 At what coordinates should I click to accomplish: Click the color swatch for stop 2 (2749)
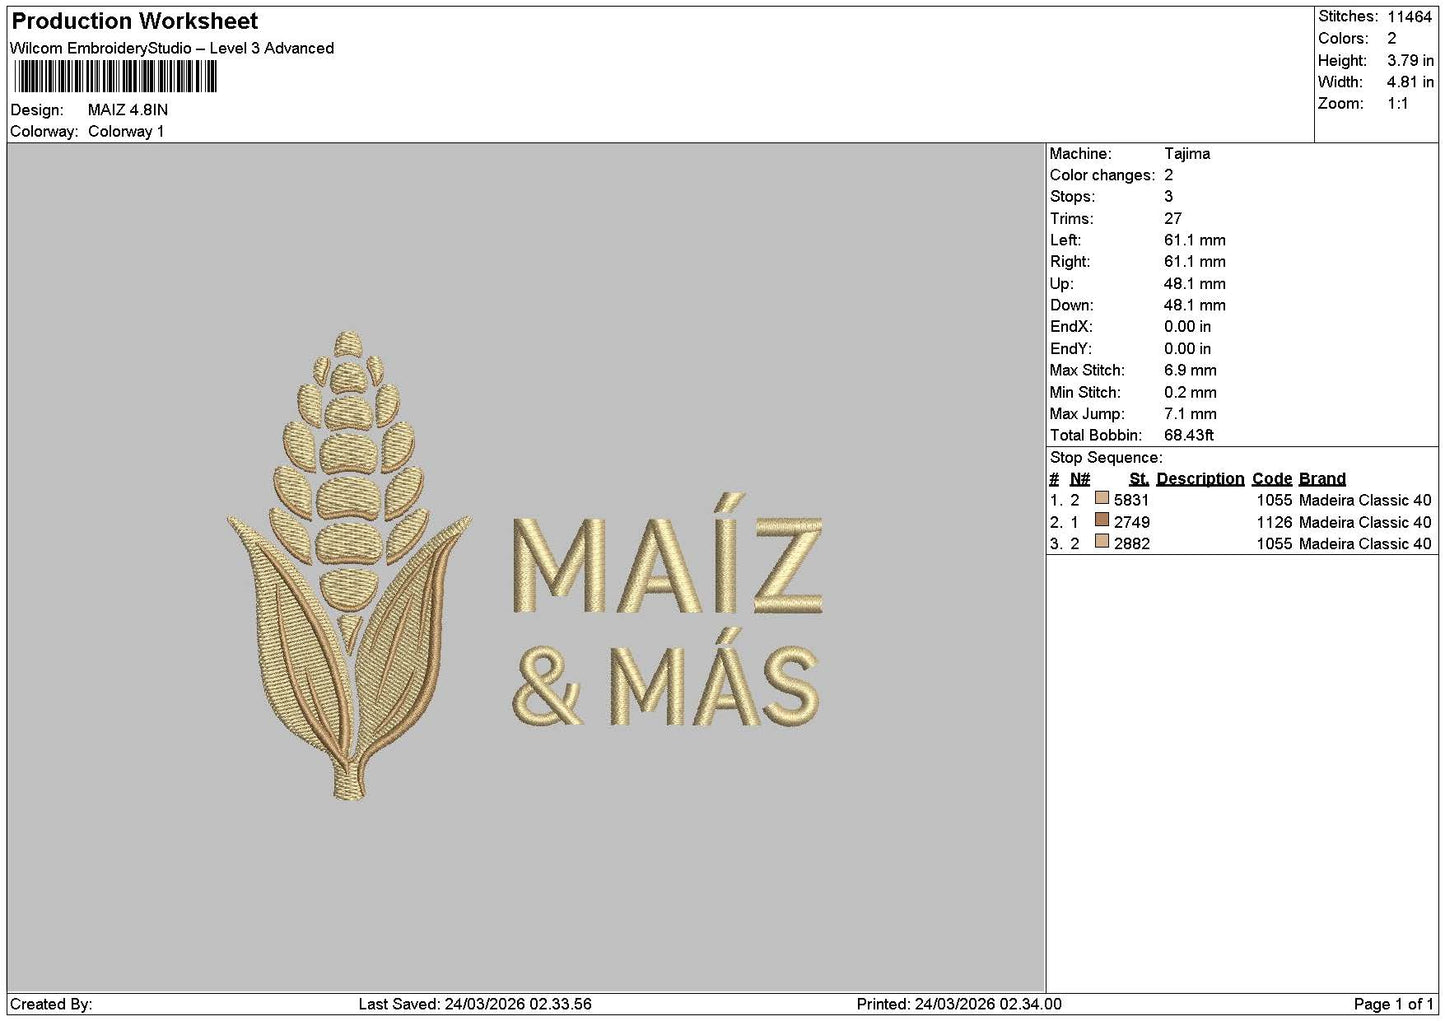[x=1102, y=521]
